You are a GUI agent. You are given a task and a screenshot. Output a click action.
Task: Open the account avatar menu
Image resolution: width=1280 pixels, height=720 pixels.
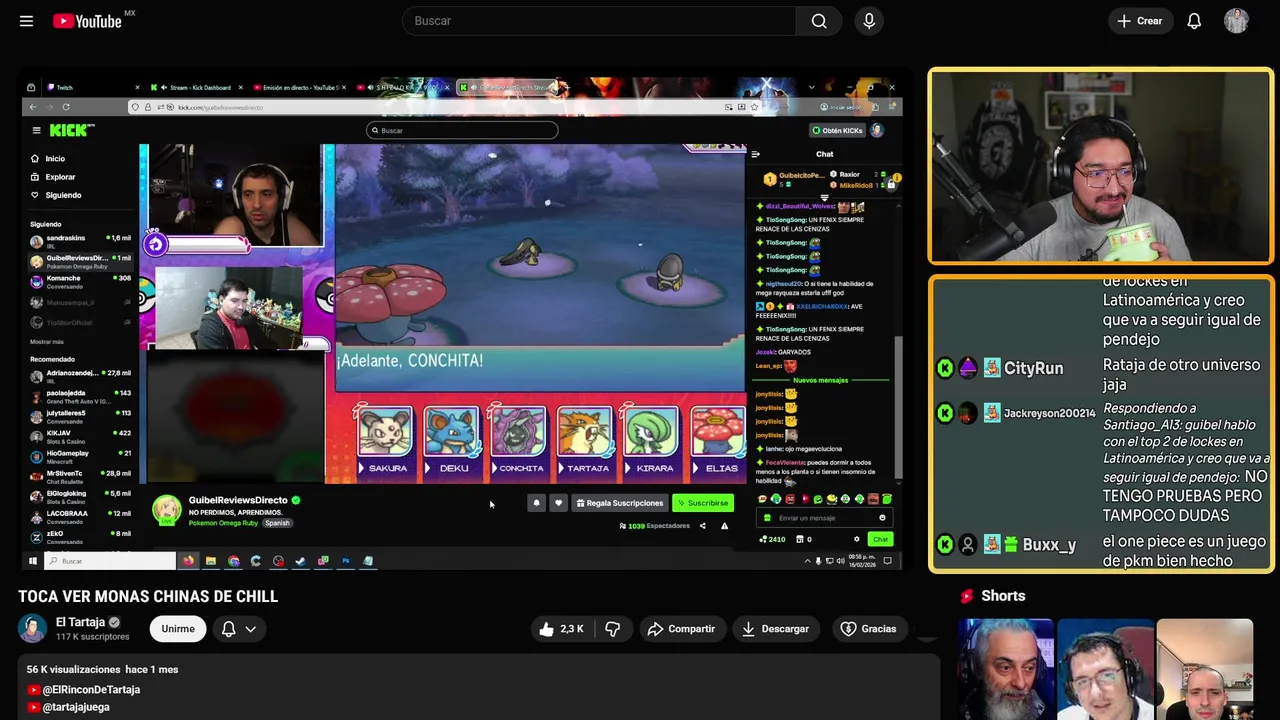click(1236, 21)
